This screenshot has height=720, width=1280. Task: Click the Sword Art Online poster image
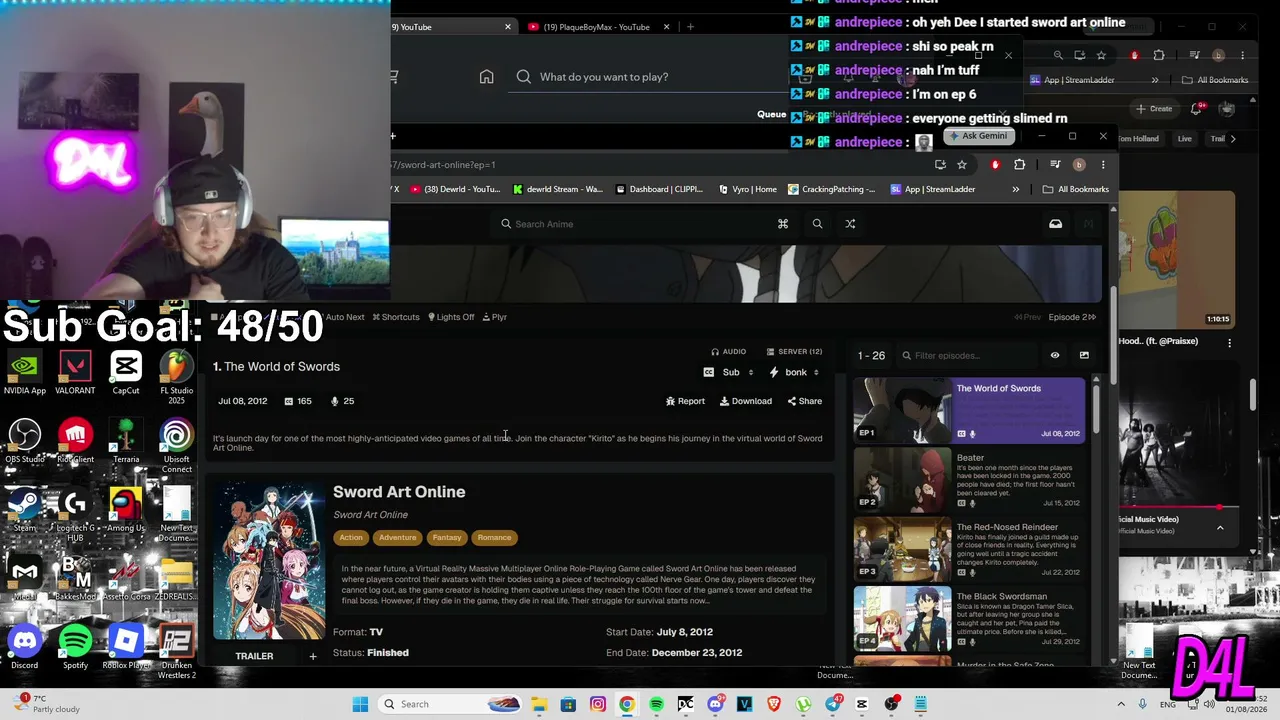tap(269, 561)
